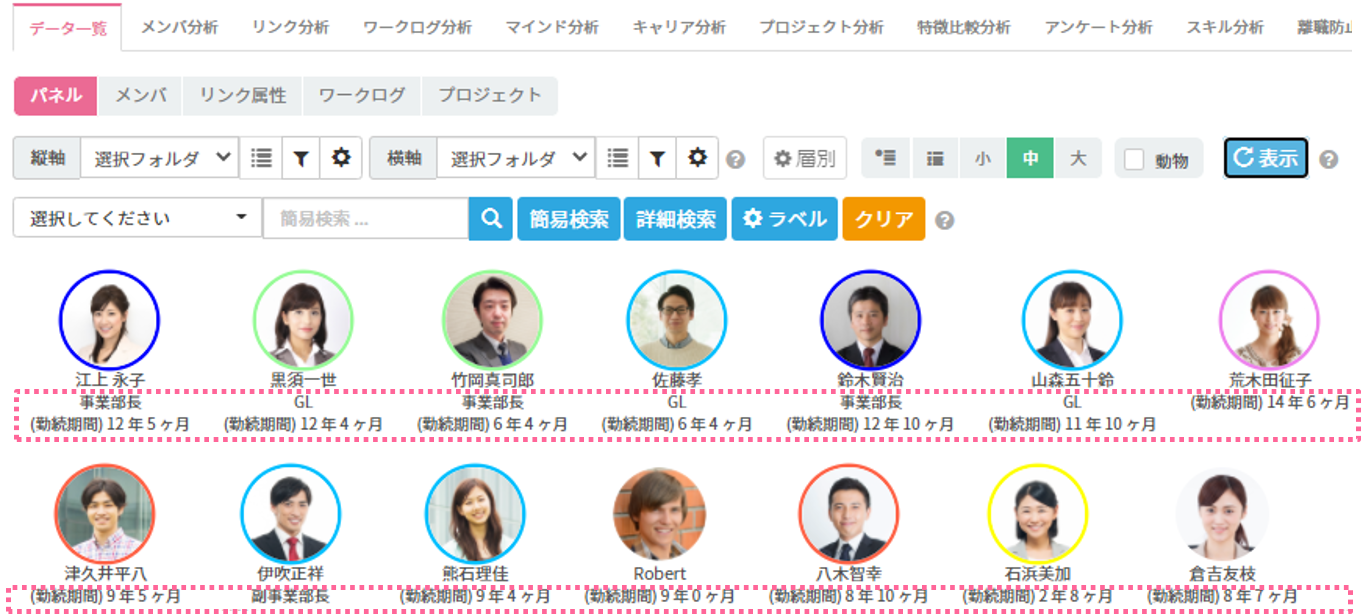Click the vertical axis (縦軸) list icon

261,158
